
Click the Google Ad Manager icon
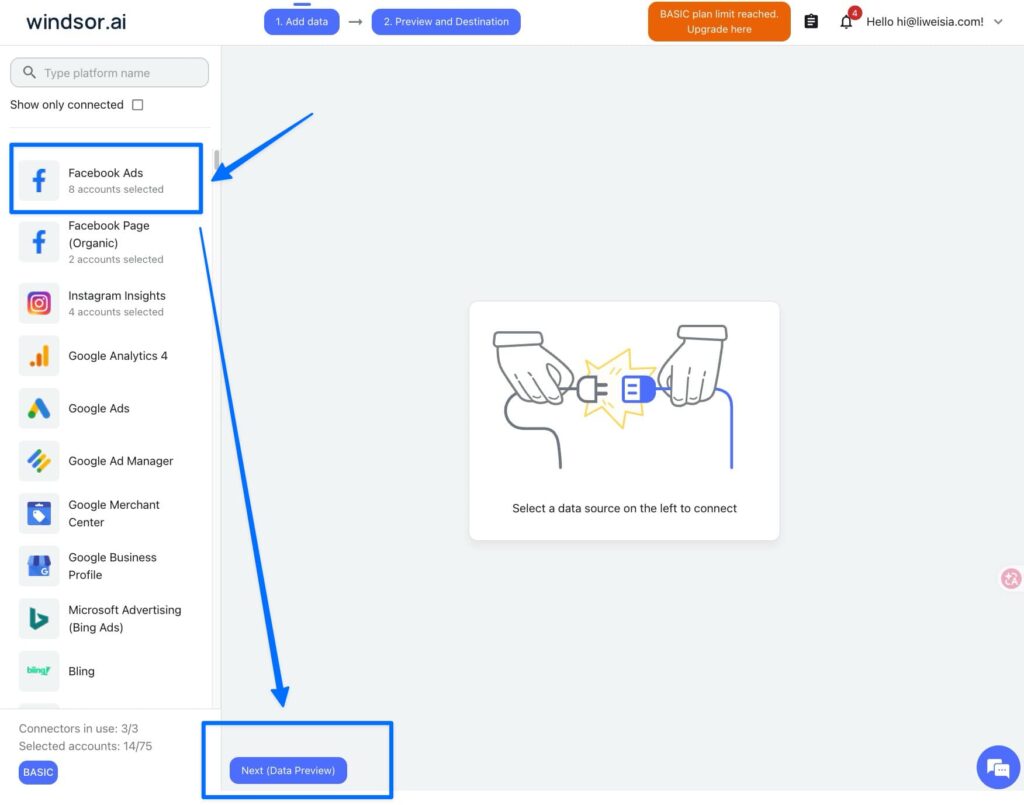[39, 461]
